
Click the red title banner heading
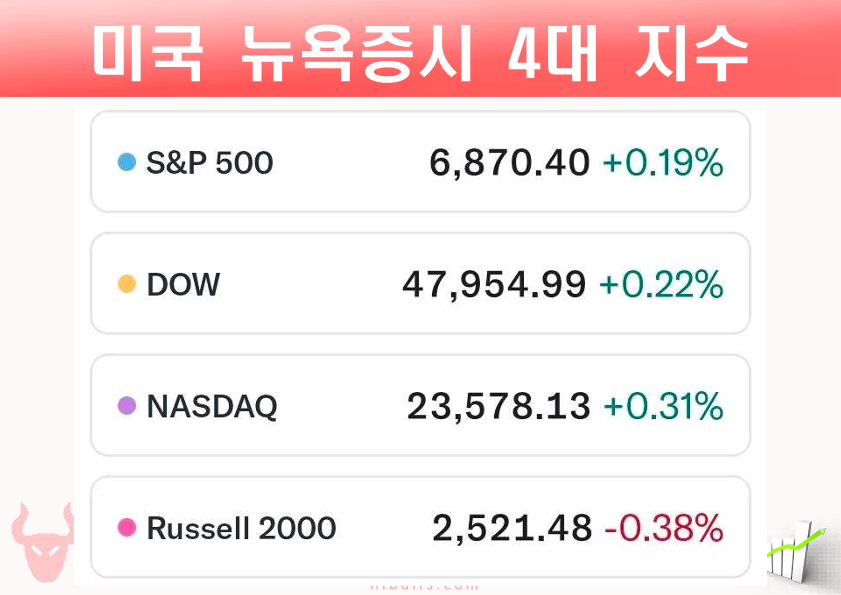point(420,50)
